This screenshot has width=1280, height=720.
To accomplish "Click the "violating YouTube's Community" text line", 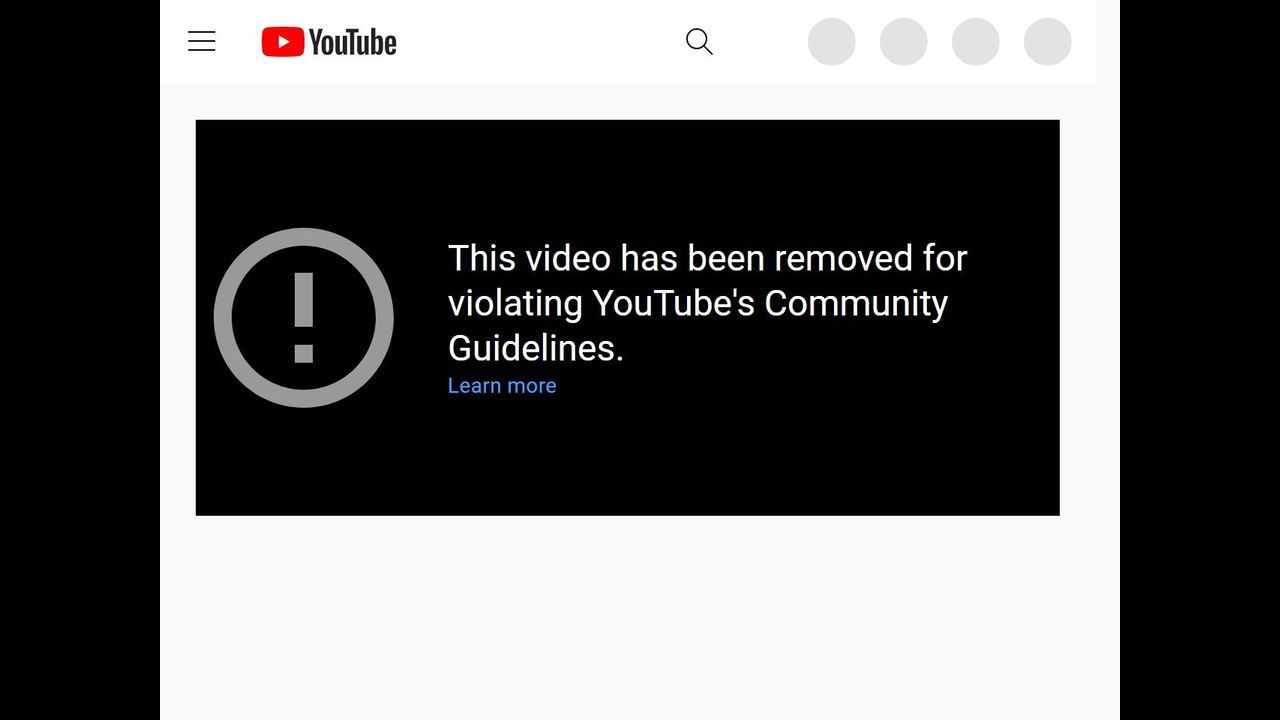I will [698, 303].
